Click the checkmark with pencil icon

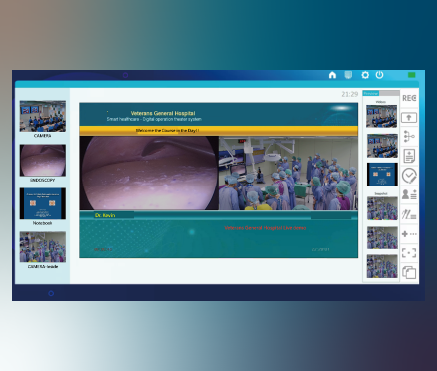click(409, 176)
